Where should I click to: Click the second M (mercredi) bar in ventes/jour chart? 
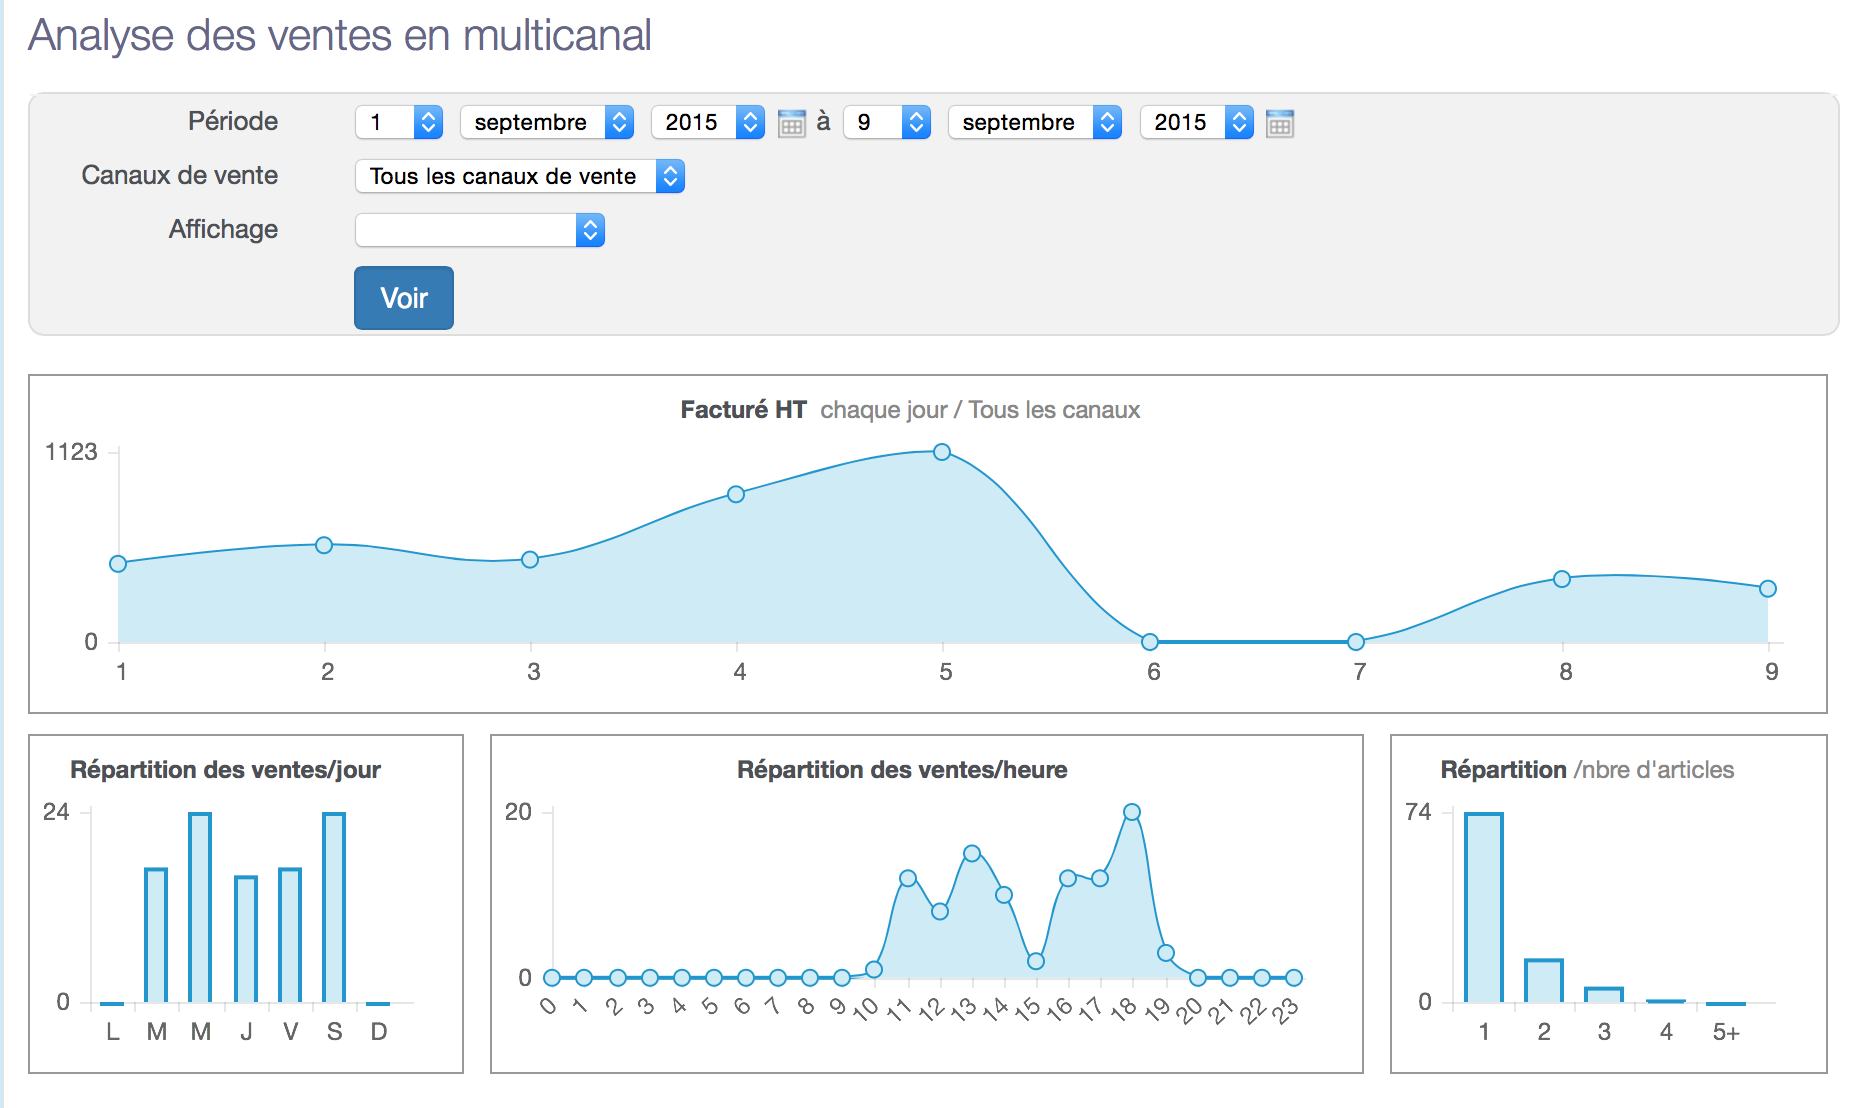tap(200, 907)
